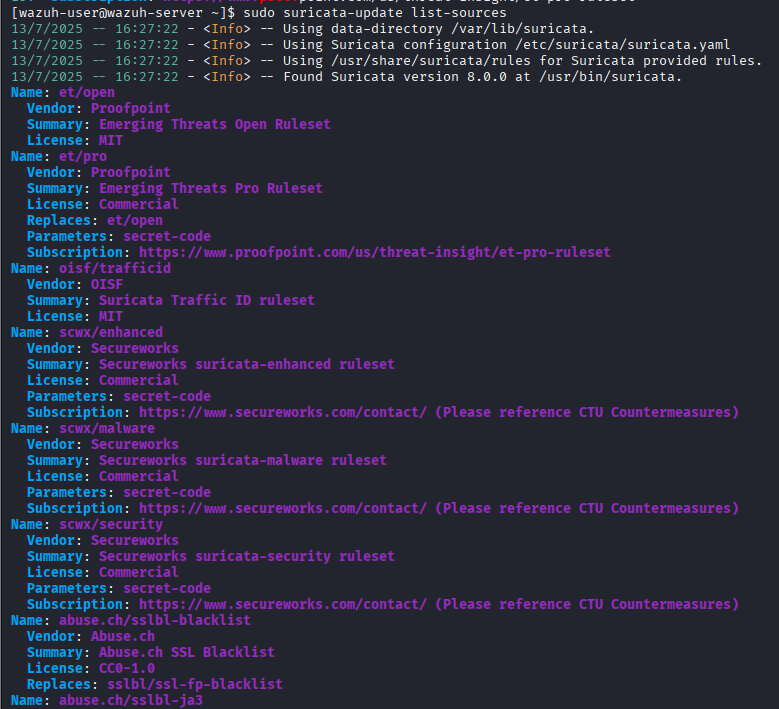Click the 'Abuse.ch' vendor value

(x=123, y=636)
